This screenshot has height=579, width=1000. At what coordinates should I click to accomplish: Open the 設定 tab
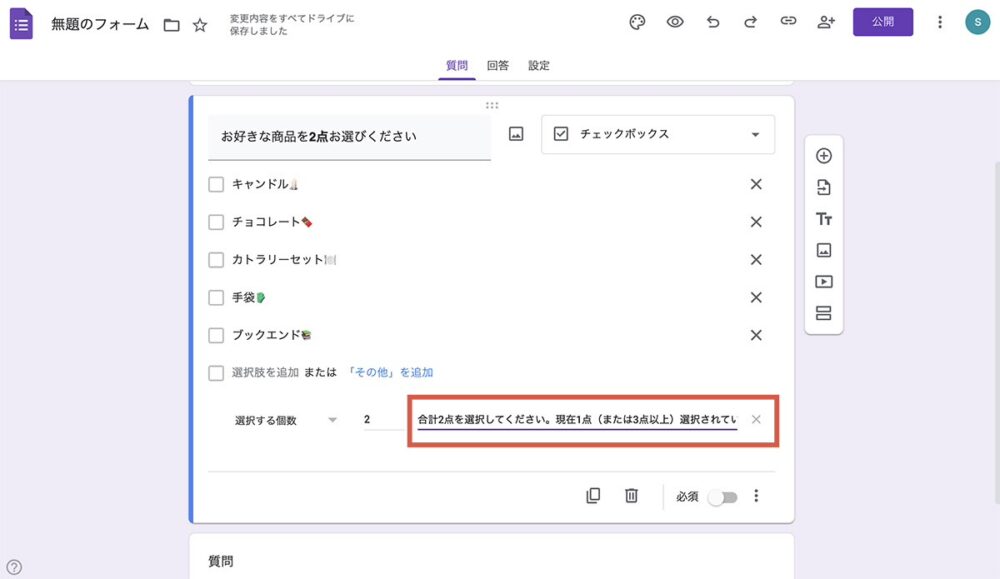pyautogui.click(x=539, y=65)
